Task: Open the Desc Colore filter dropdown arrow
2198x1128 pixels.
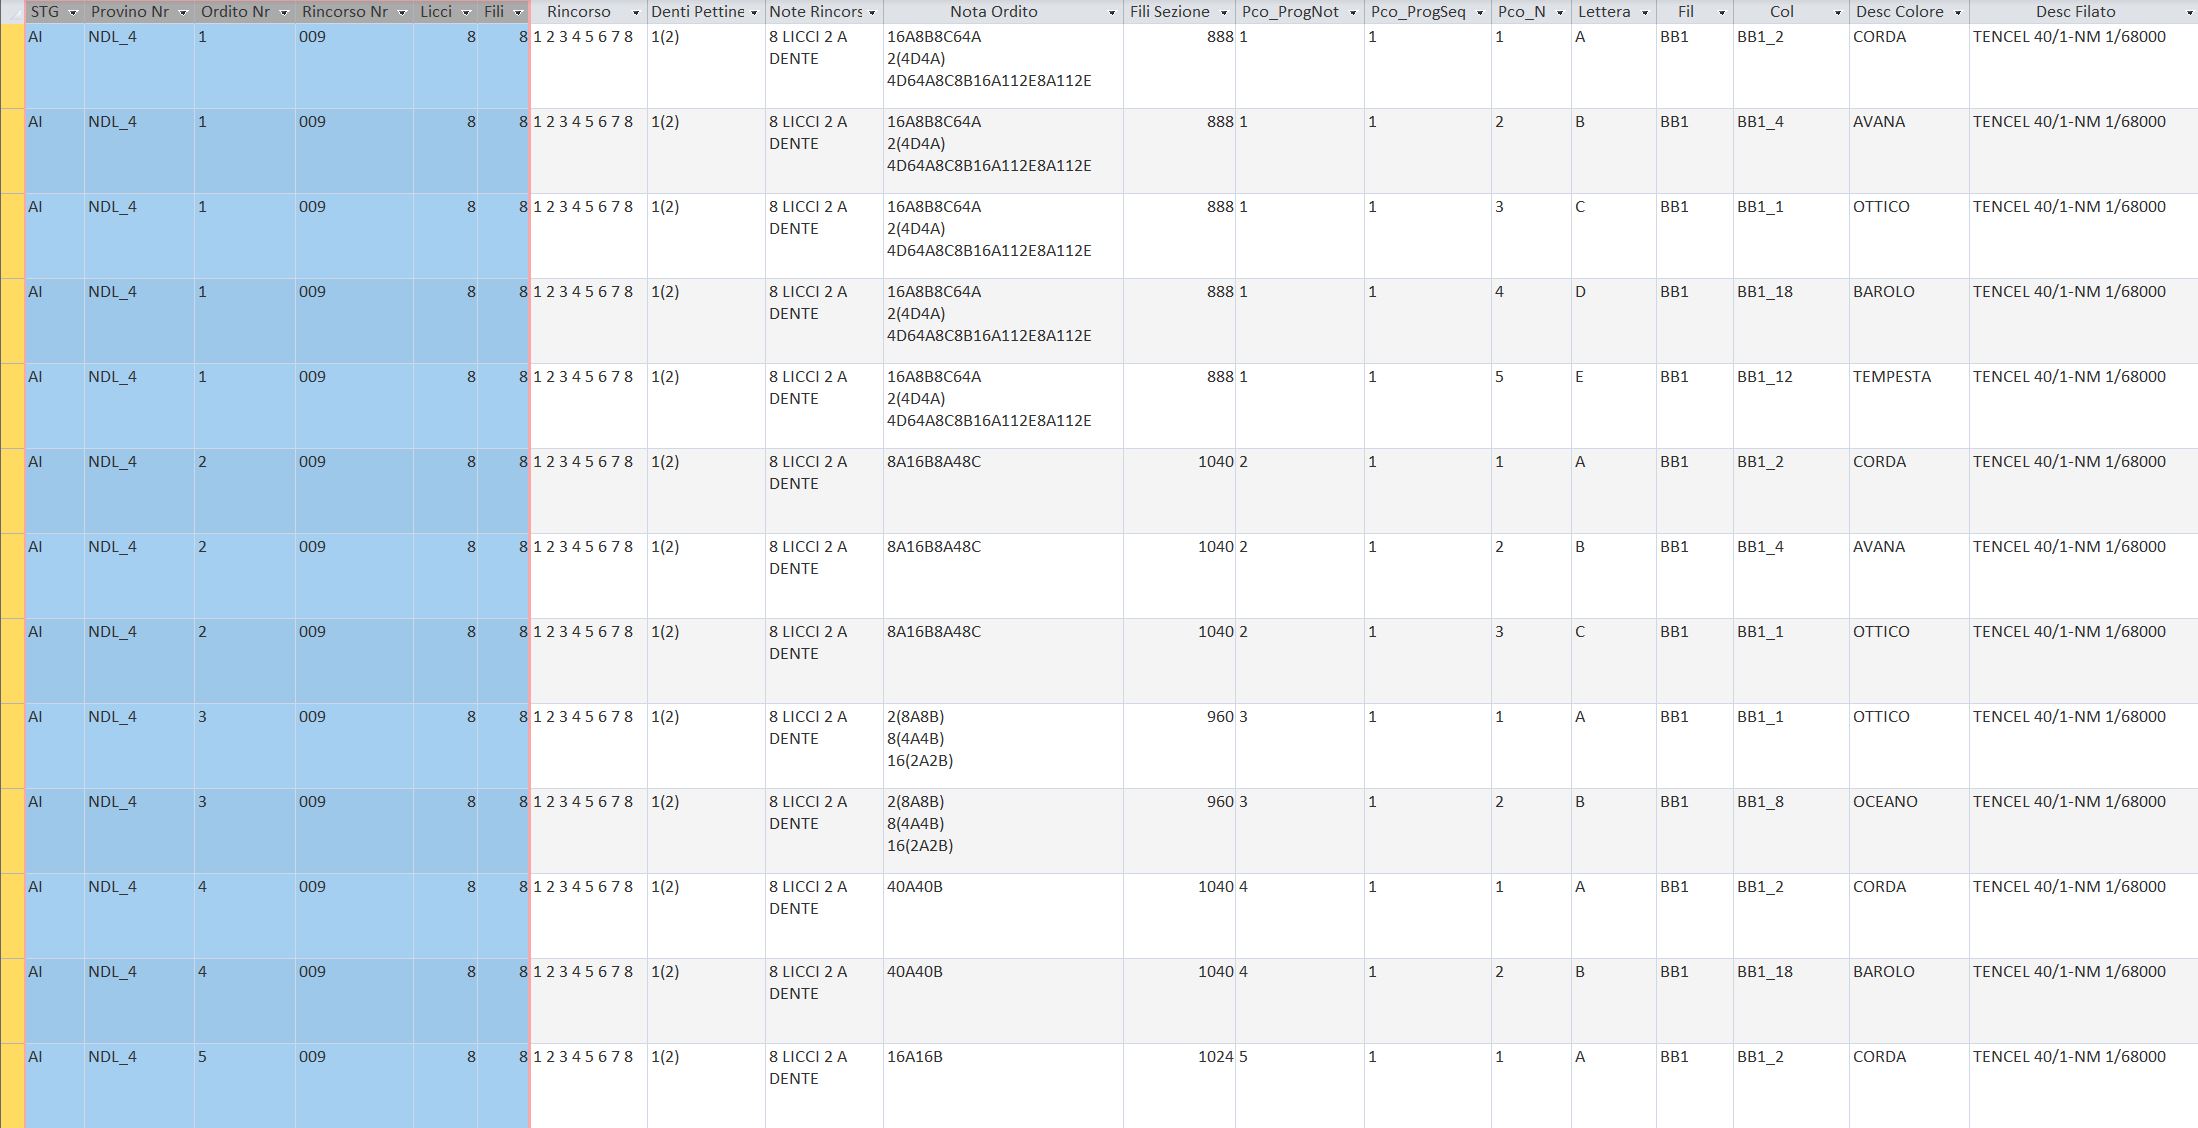Action: (x=1957, y=12)
